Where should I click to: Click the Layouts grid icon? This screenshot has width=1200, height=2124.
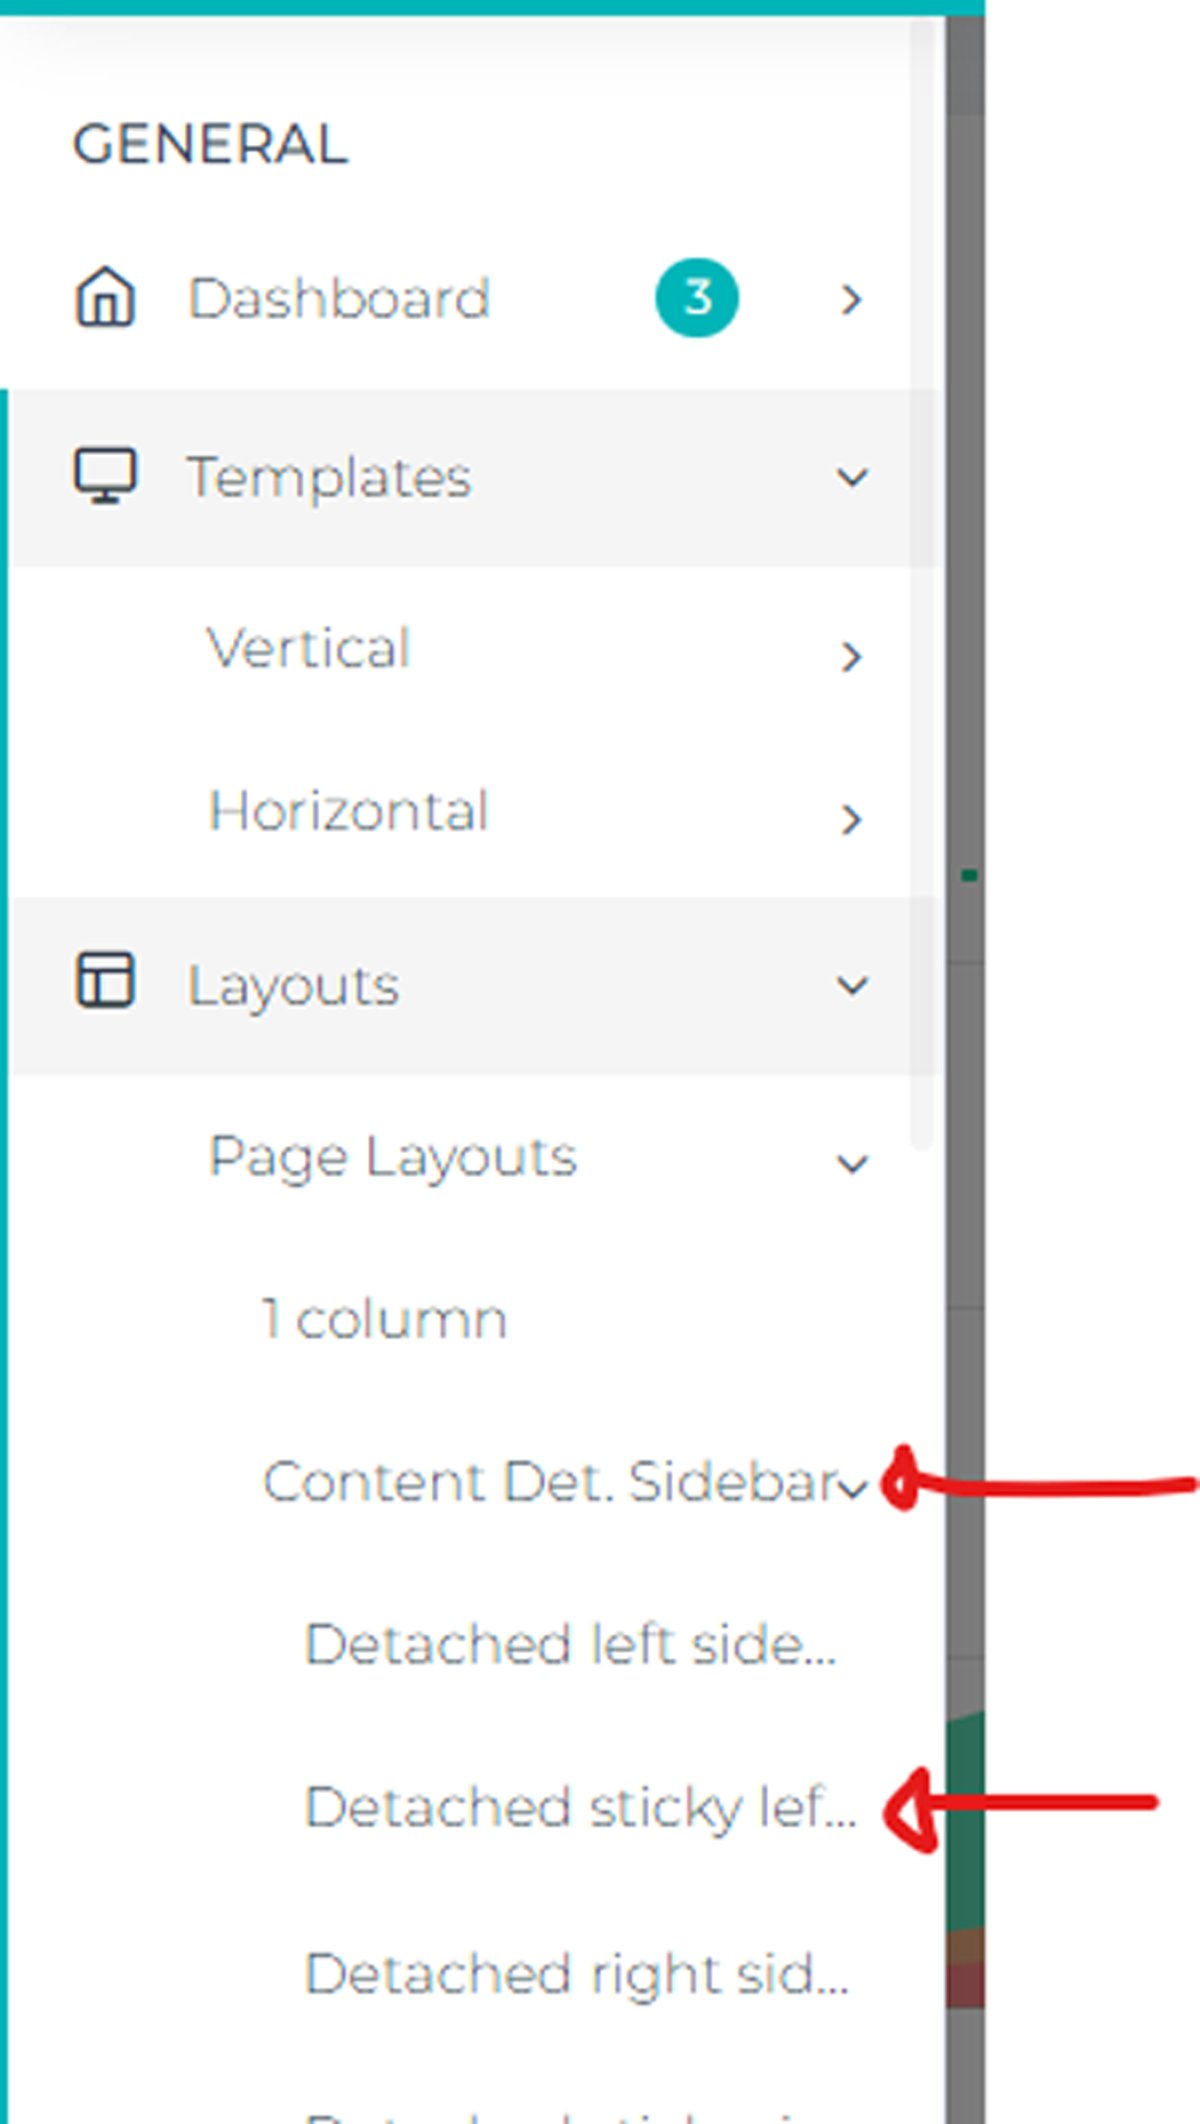(x=105, y=980)
